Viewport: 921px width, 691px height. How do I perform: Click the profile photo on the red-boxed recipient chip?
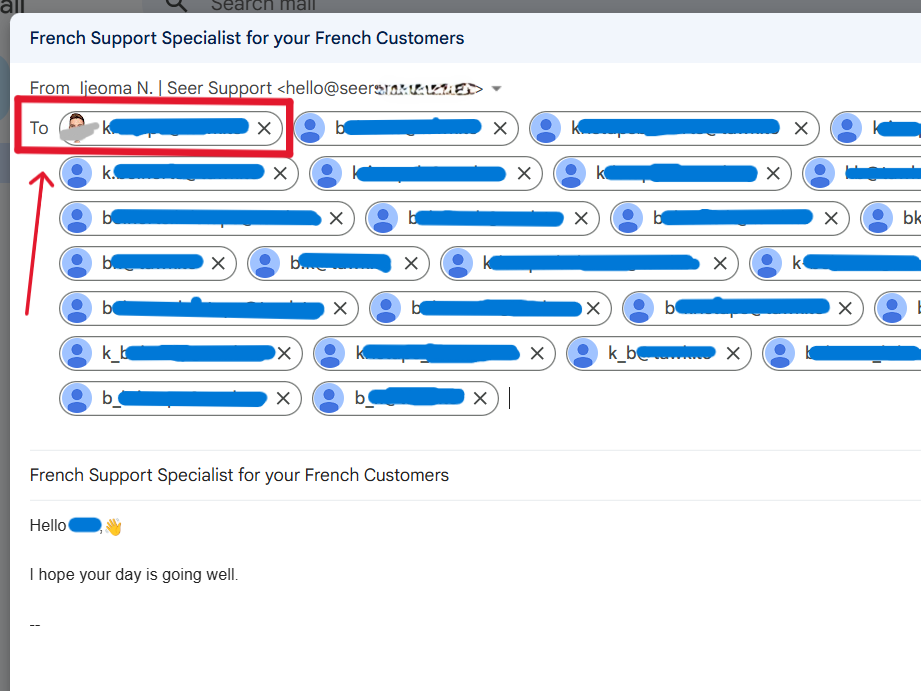[78, 128]
